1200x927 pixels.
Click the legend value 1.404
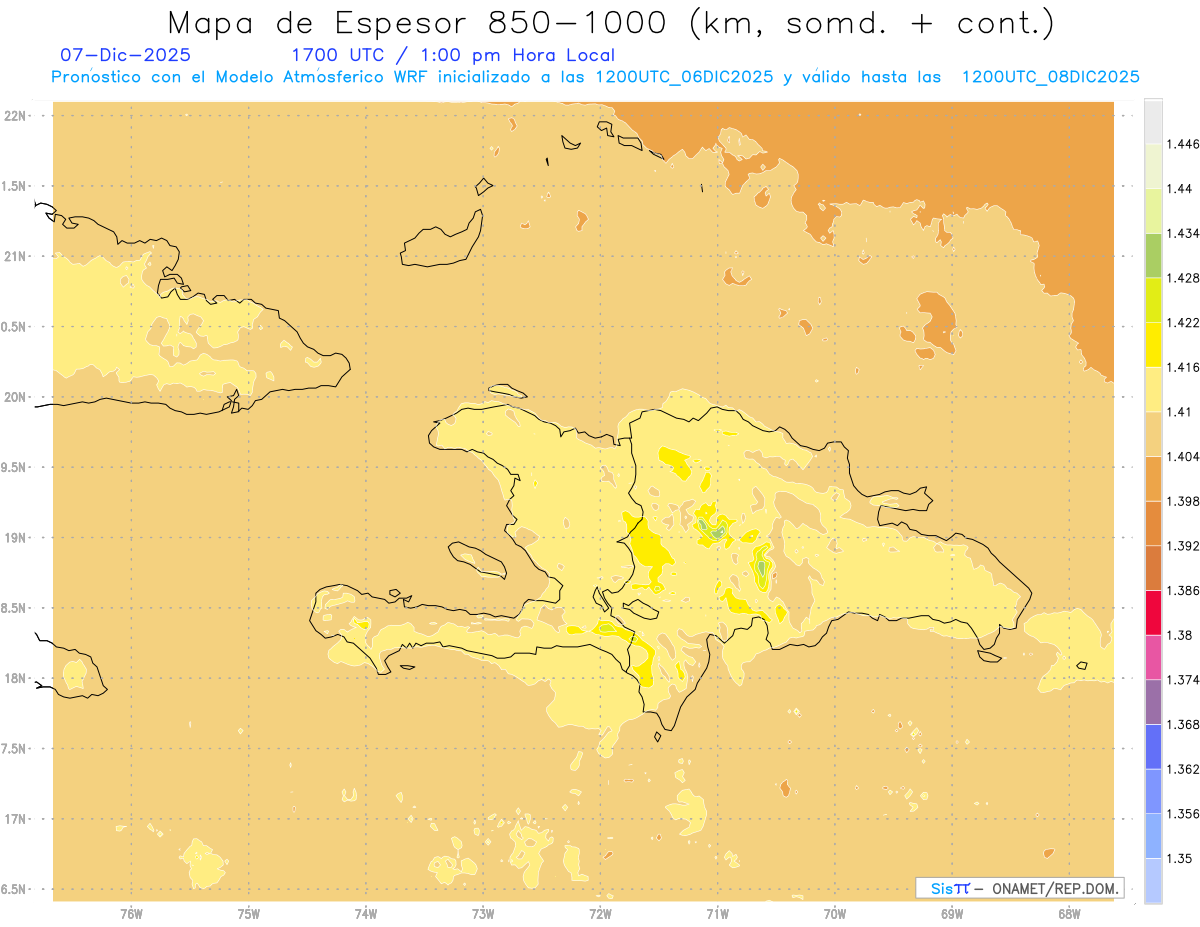[1183, 456]
